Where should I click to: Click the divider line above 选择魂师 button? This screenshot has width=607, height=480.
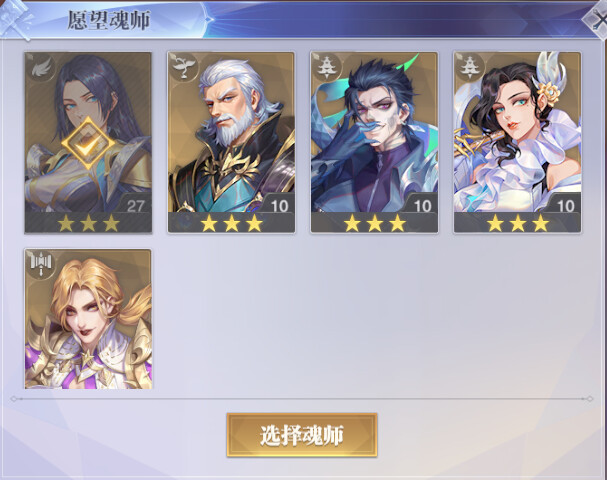[302, 398]
